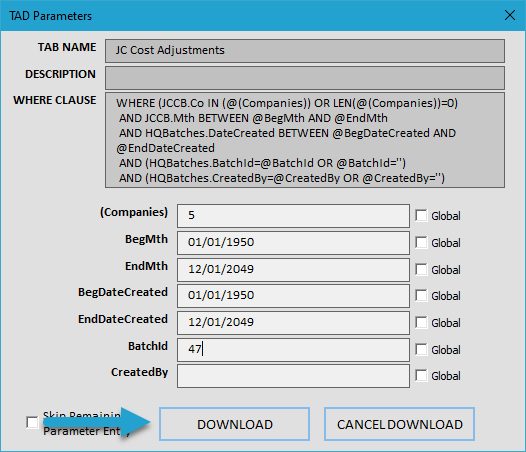The height and width of the screenshot is (452, 526).
Task: Click the CANCEL DOWNLOAD button
Action: [x=400, y=424]
